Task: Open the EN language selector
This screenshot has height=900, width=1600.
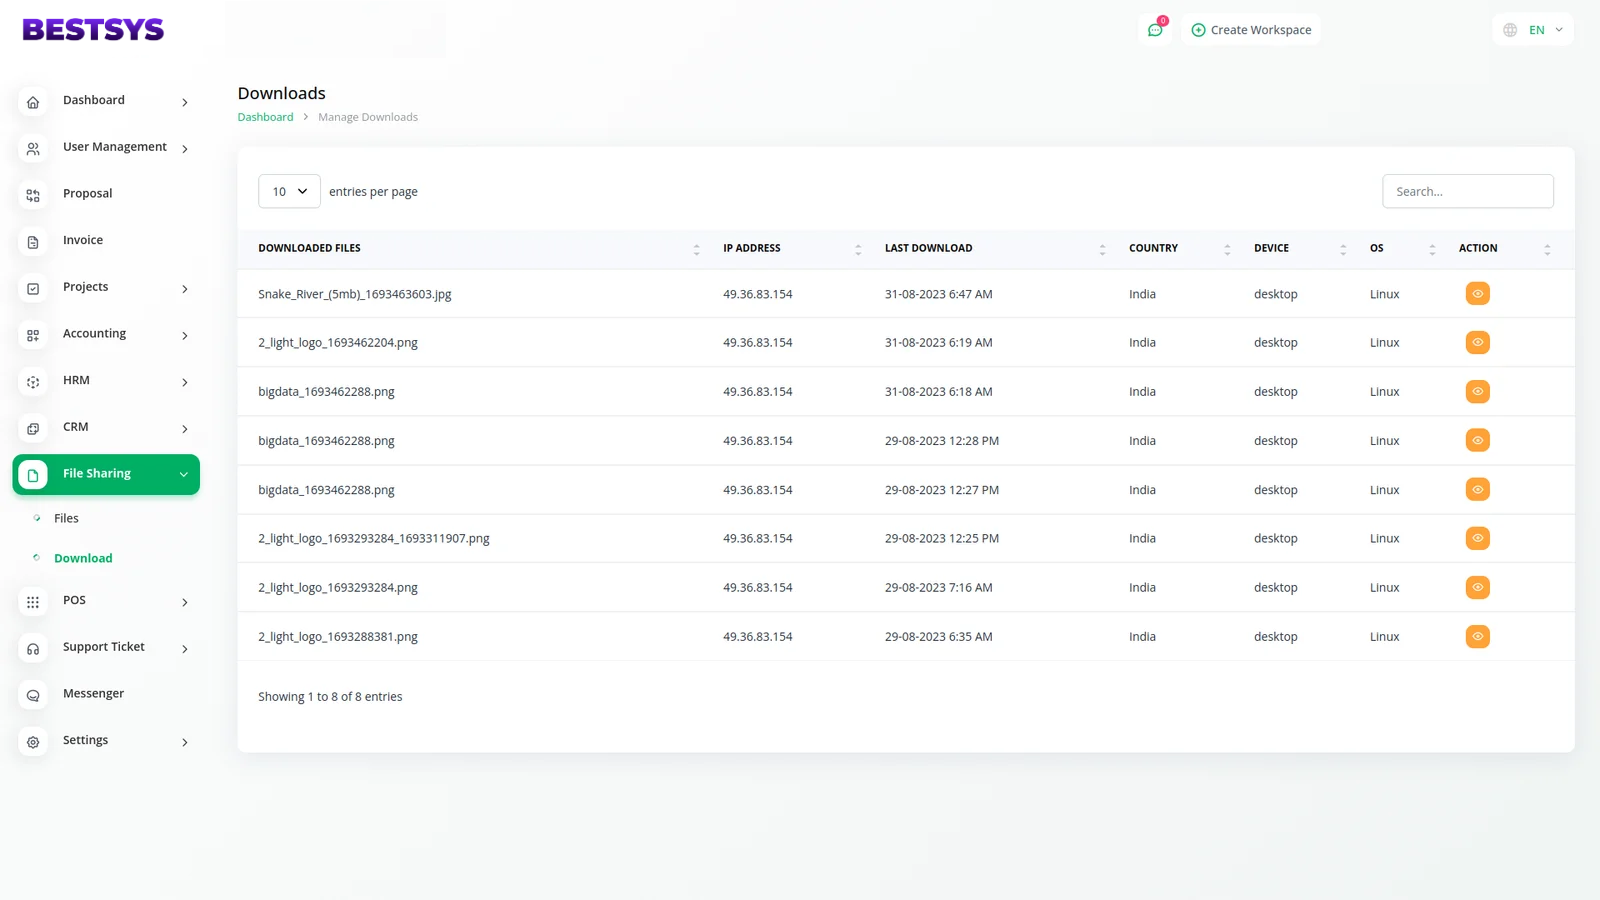Action: (1533, 30)
